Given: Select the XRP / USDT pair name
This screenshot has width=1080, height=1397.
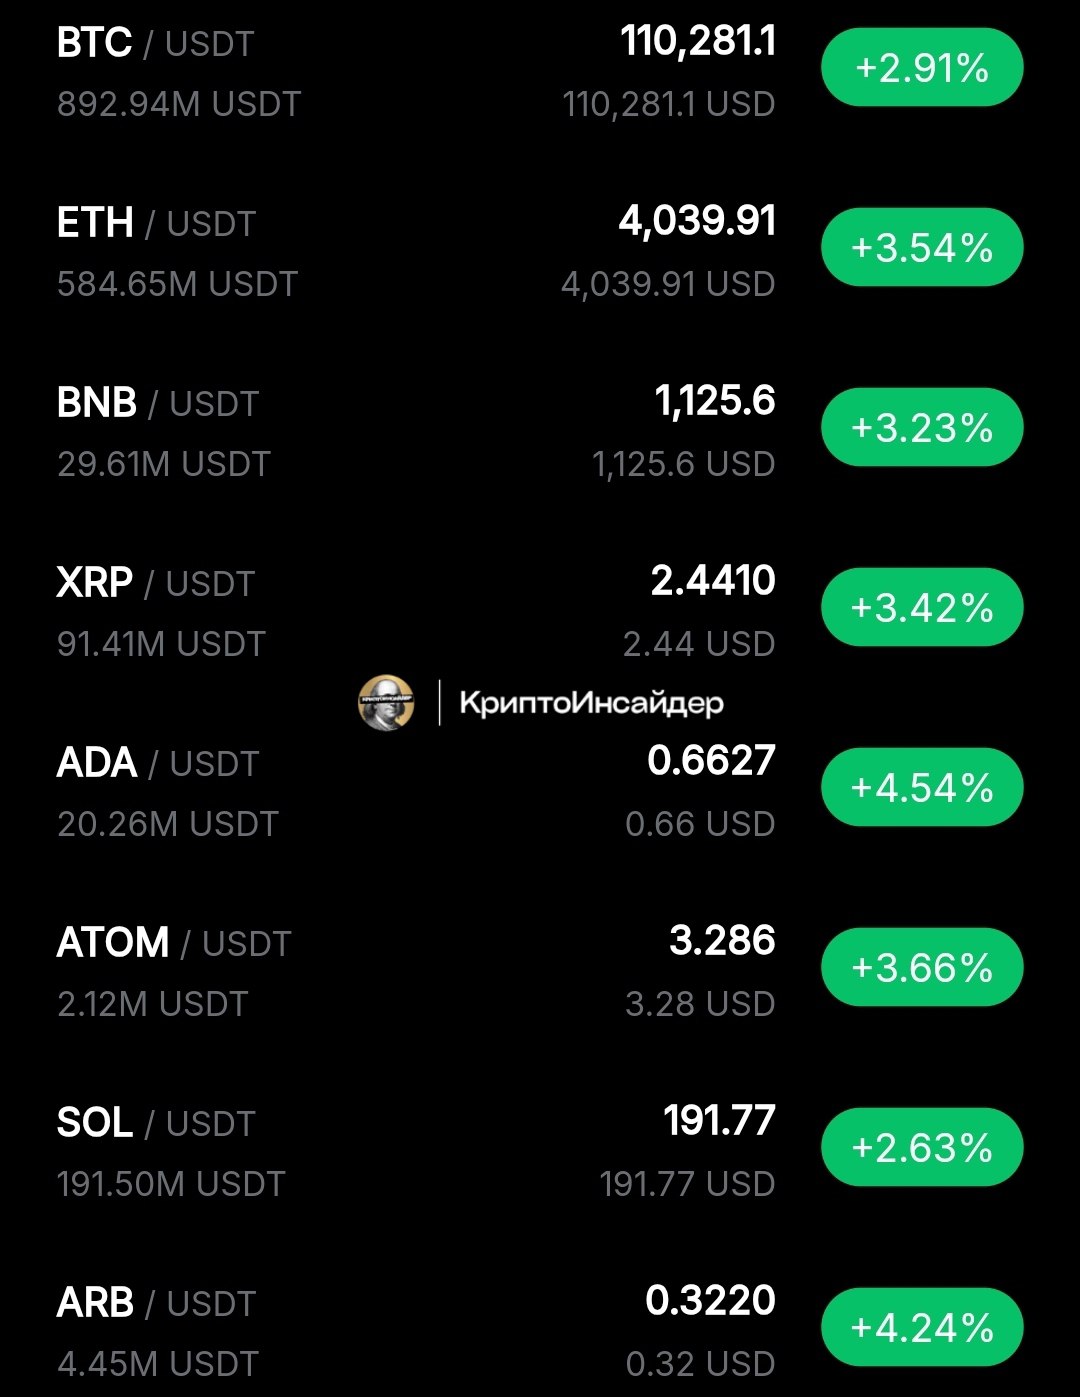Looking at the screenshot, I should (x=156, y=584).
